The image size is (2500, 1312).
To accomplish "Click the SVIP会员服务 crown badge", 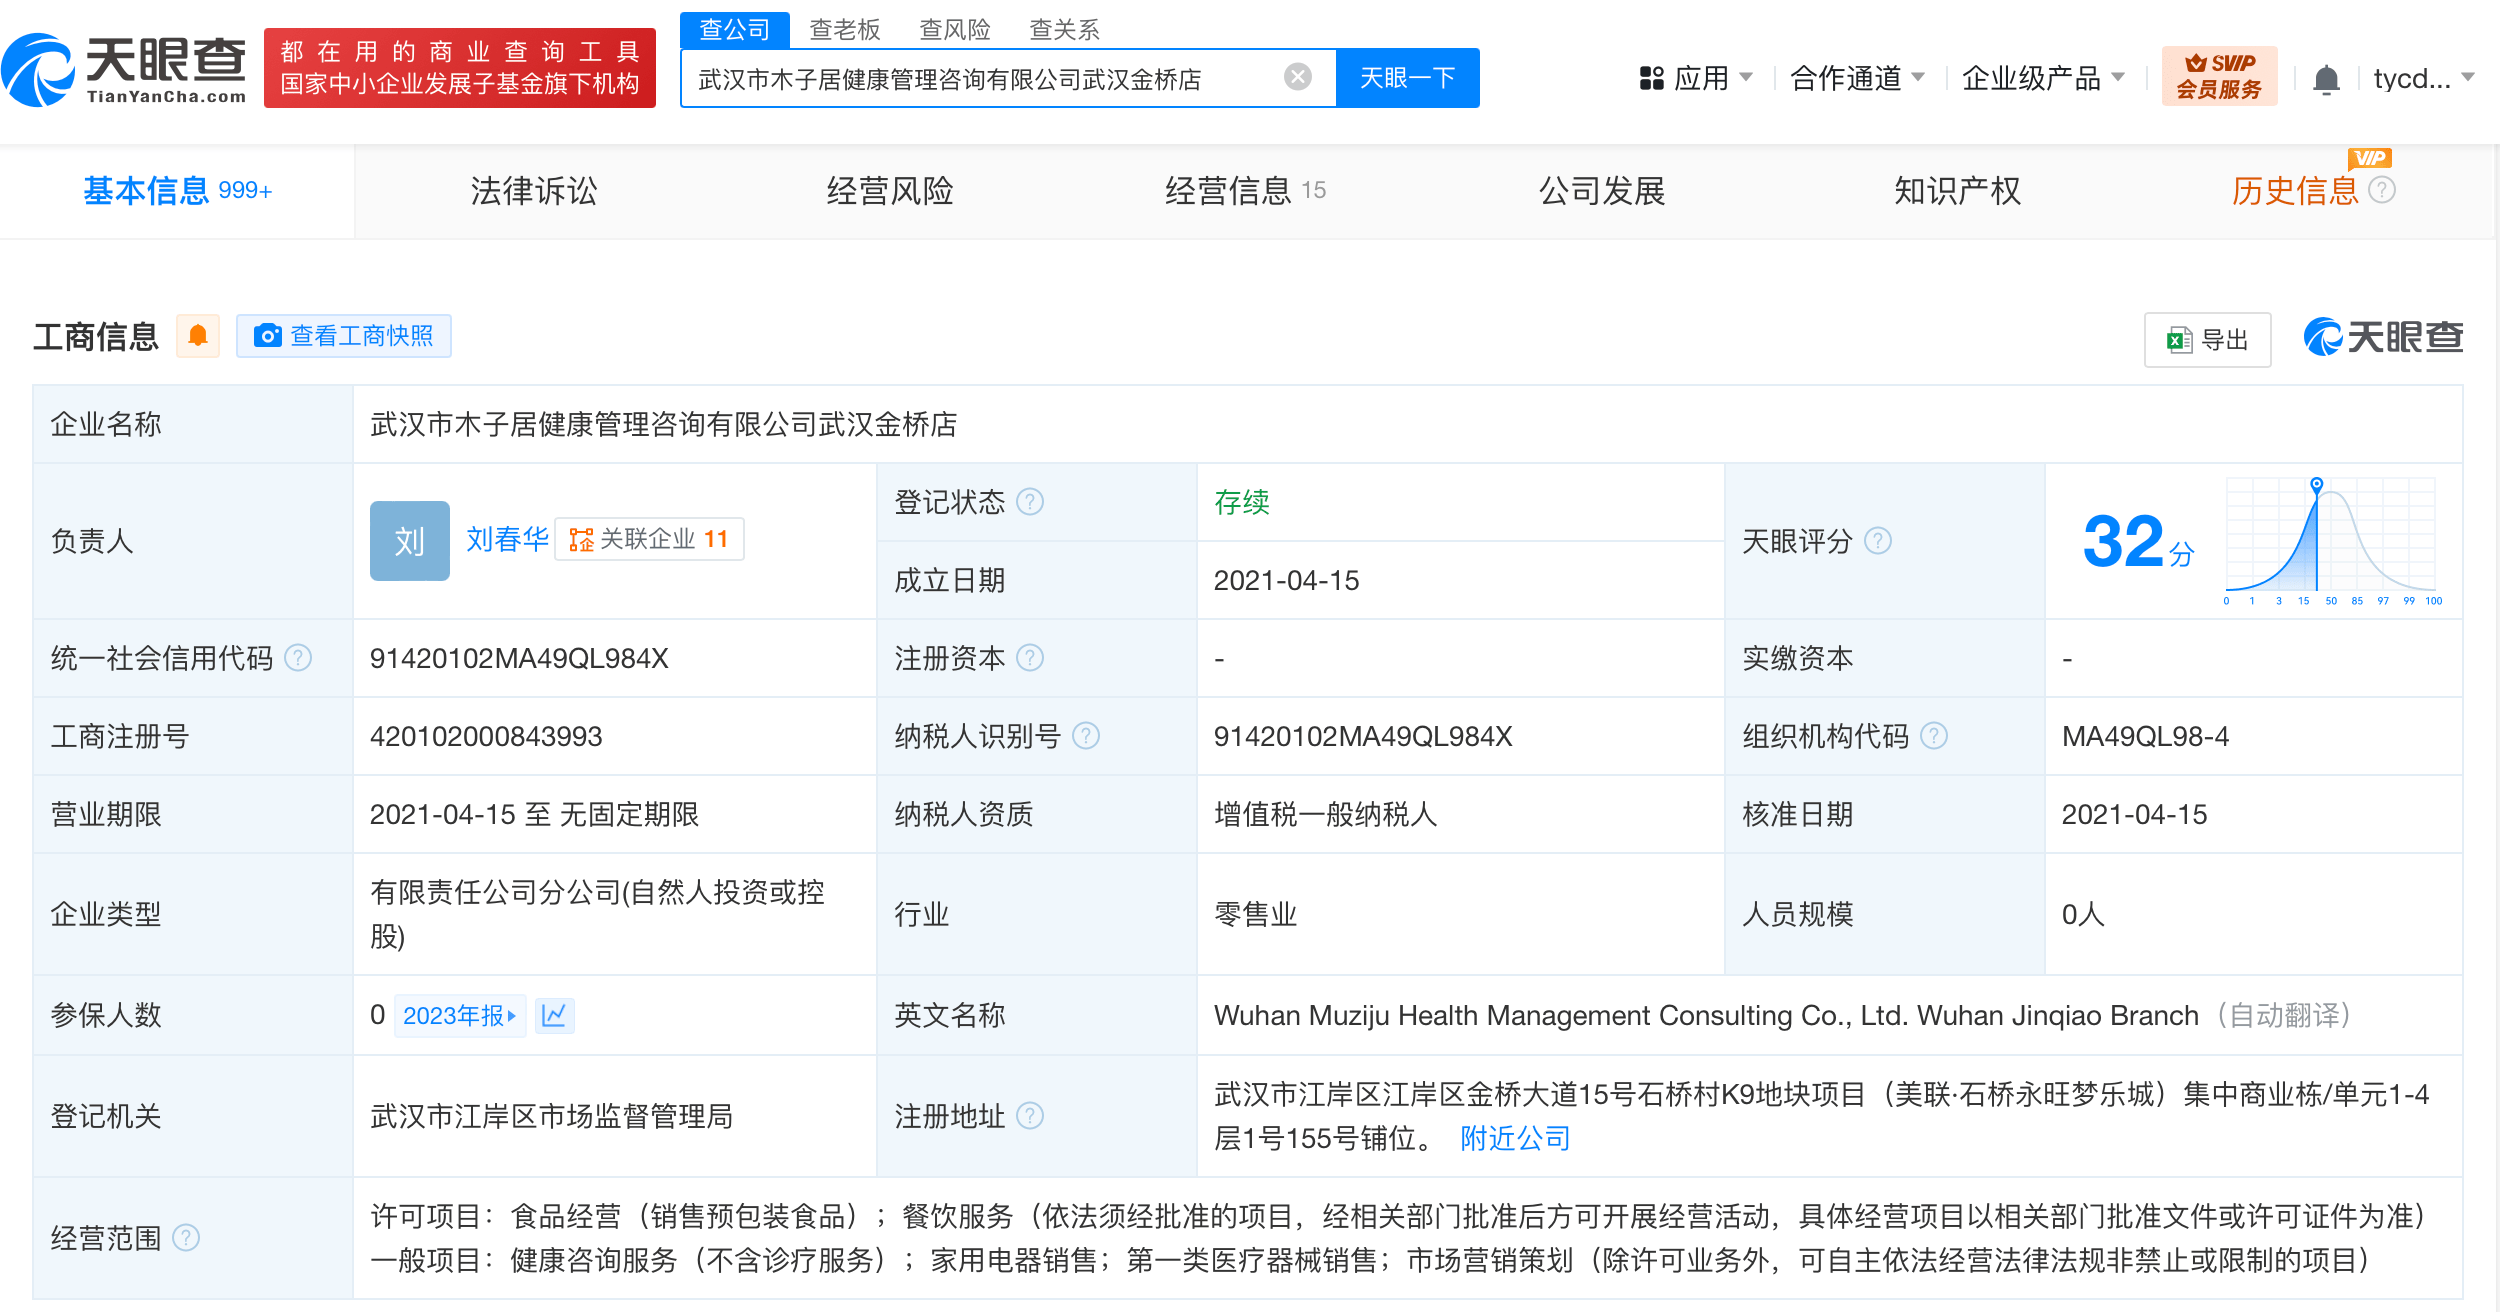I will (2219, 75).
